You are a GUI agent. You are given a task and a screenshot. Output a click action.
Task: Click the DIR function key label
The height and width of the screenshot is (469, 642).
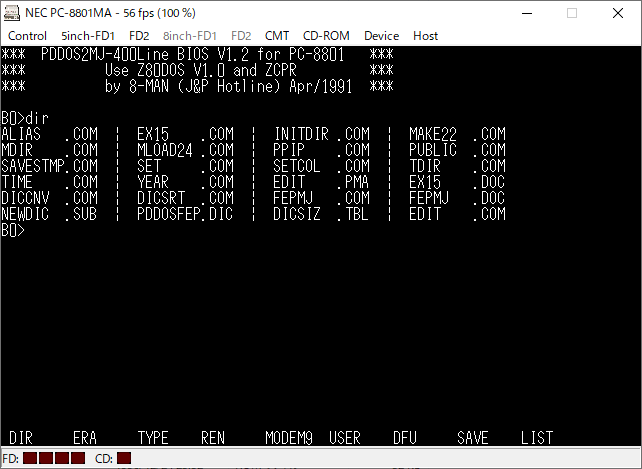coord(21,438)
